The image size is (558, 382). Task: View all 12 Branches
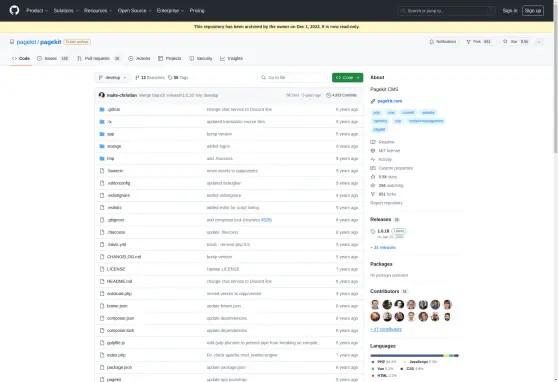(150, 78)
